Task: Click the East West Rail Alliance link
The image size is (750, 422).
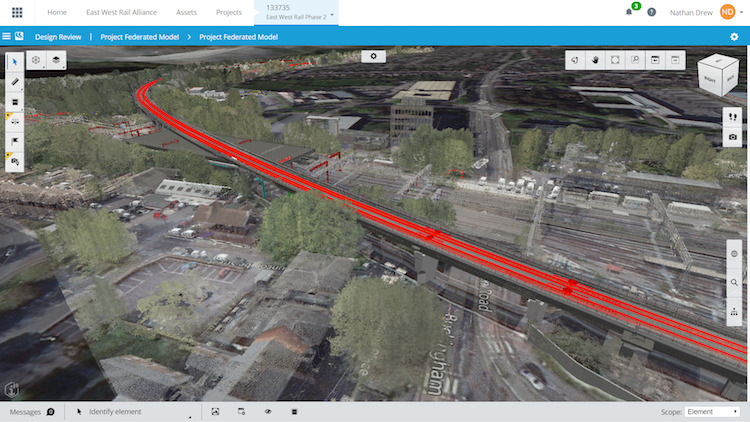Action: pyautogui.click(x=120, y=12)
